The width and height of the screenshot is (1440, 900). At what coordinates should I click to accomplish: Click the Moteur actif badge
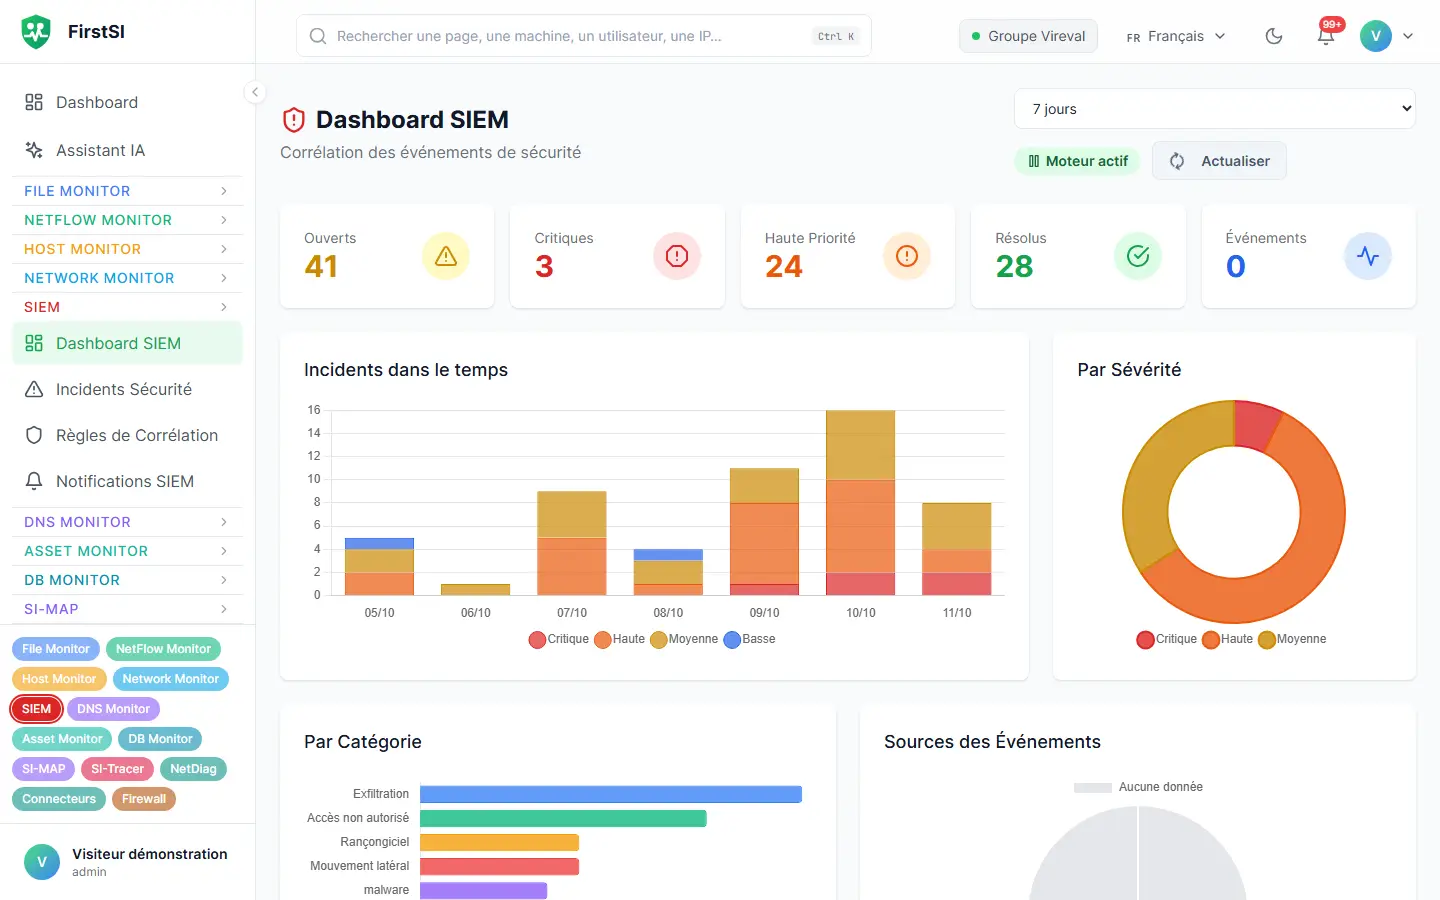(1078, 161)
